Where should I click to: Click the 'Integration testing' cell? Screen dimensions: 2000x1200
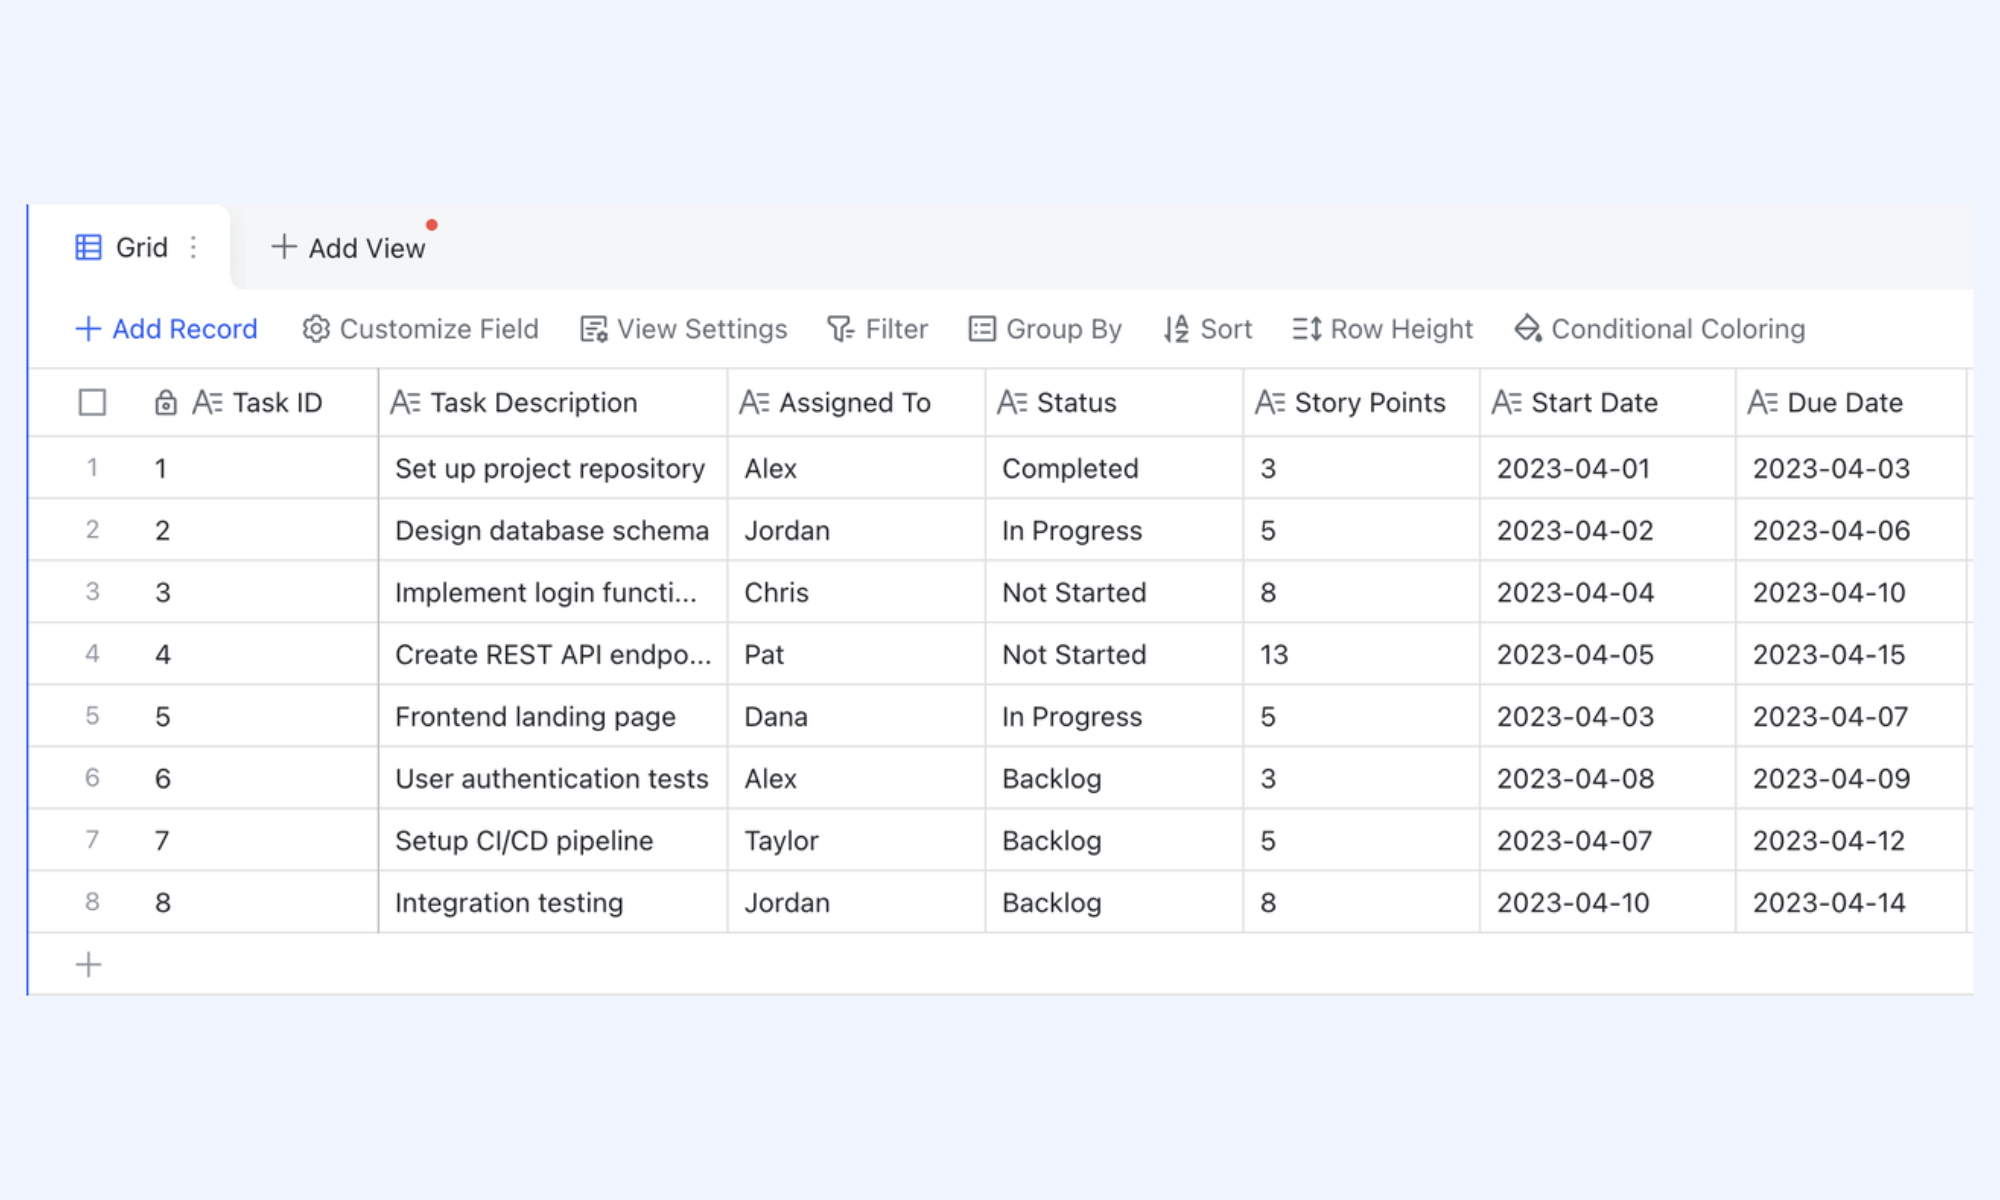(553, 902)
